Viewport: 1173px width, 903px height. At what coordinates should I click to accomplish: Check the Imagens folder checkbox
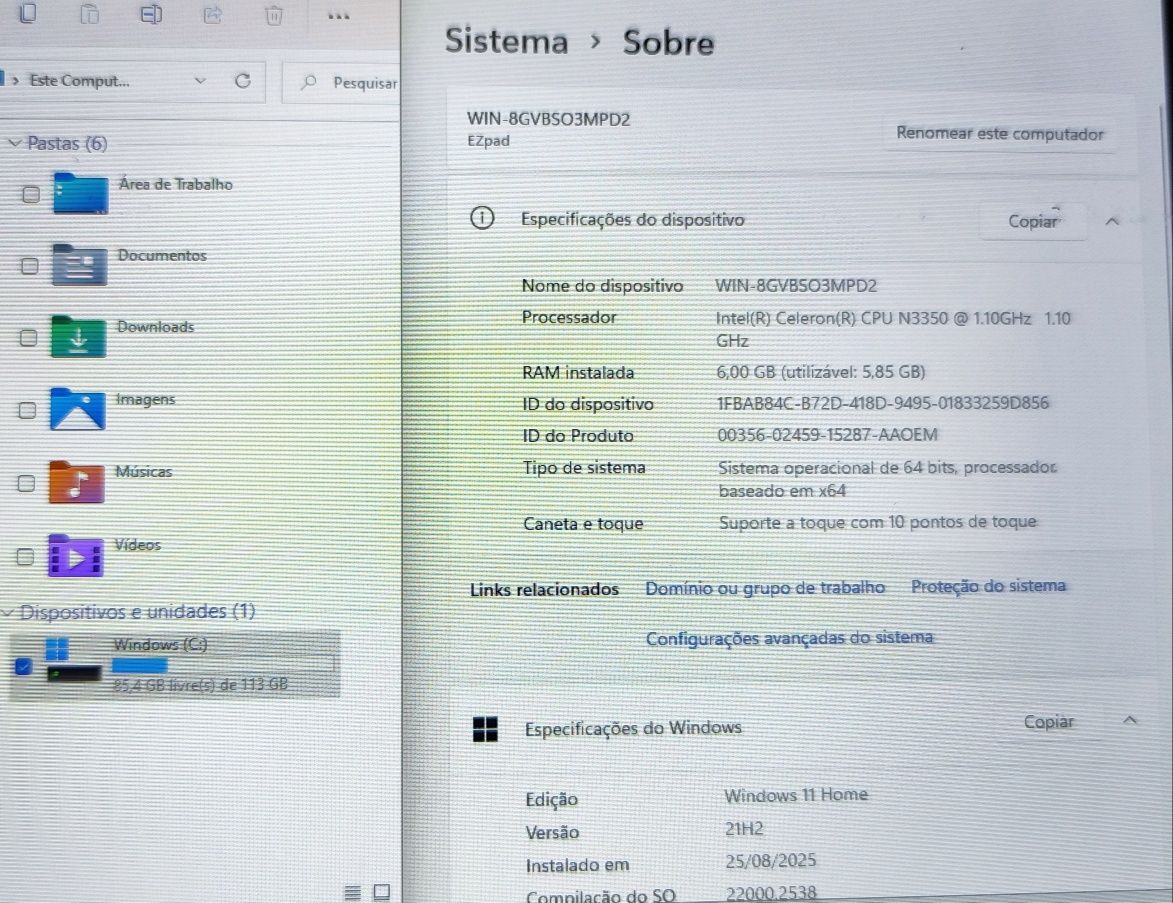click(x=27, y=410)
